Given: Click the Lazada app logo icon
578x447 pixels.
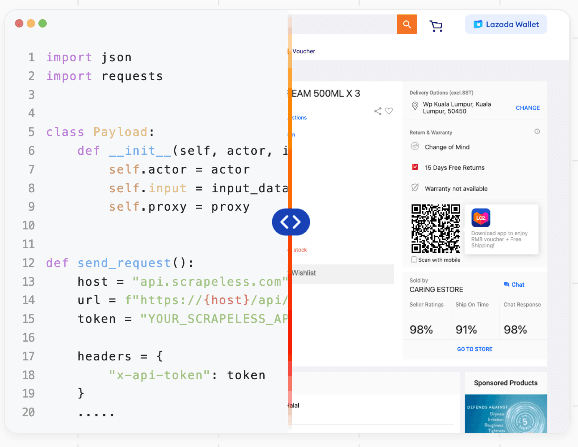Looking at the screenshot, I should point(481,218).
